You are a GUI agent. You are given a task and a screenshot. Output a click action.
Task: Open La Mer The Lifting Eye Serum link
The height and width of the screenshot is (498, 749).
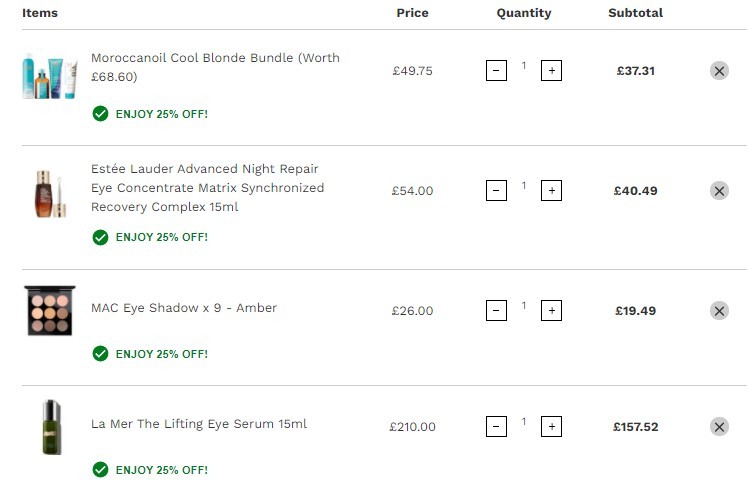coord(199,424)
